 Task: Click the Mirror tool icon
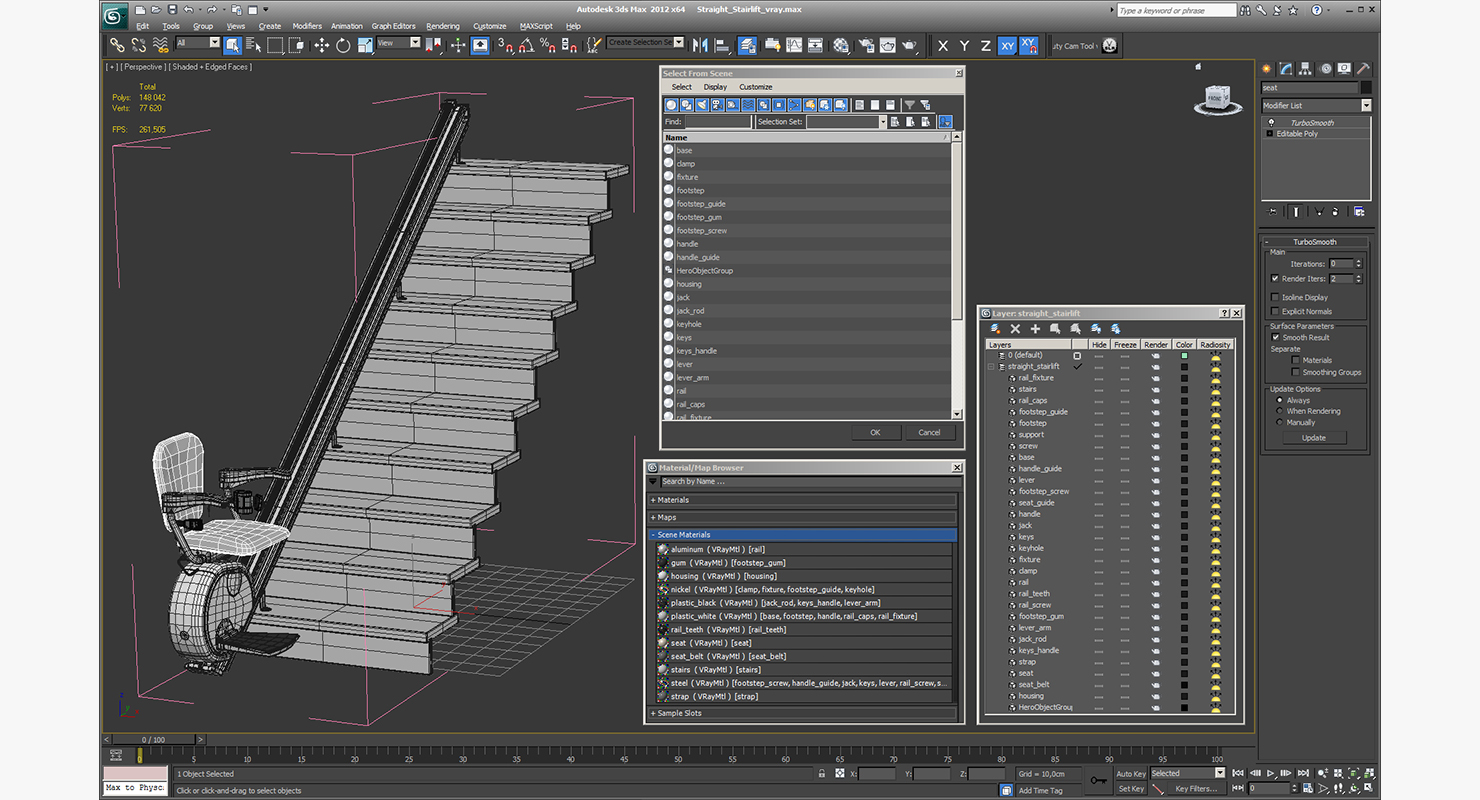pyautogui.click(x=700, y=45)
